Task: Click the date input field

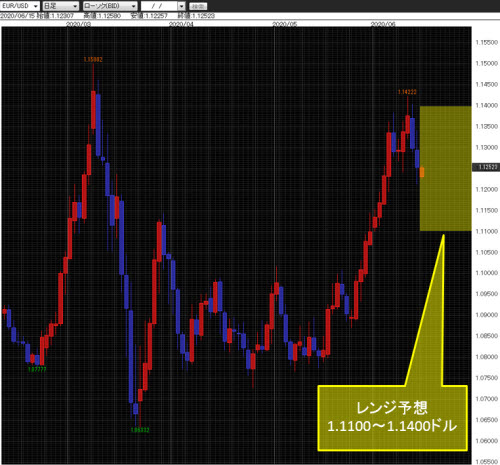Action: click(159, 6)
